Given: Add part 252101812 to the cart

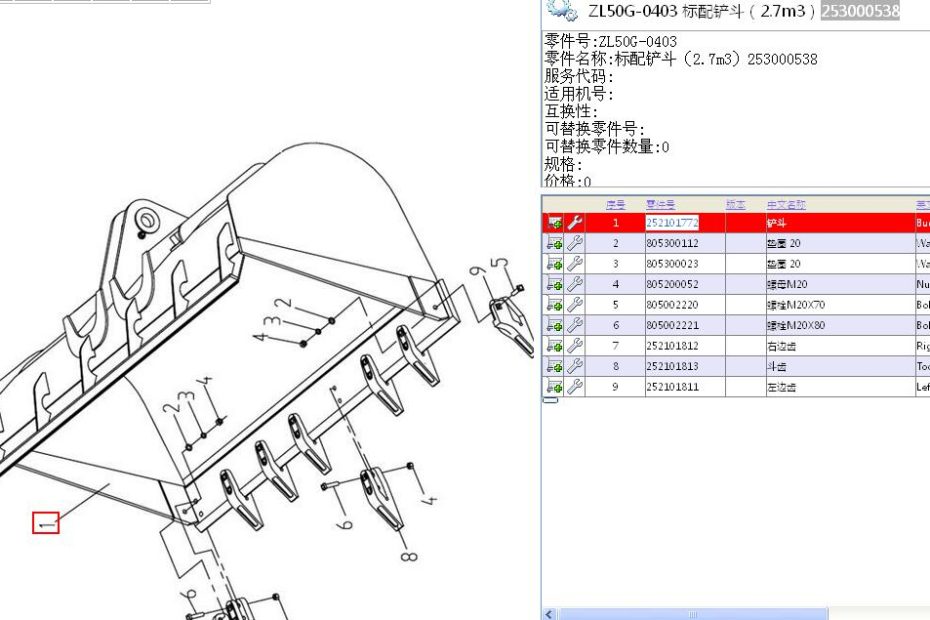Looking at the screenshot, I should click(x=554, y=346).
